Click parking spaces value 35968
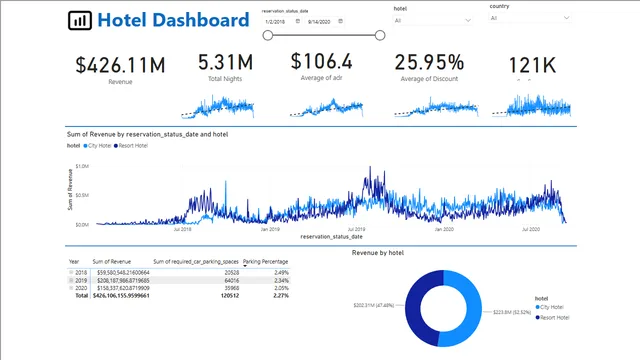 (231, 288)
